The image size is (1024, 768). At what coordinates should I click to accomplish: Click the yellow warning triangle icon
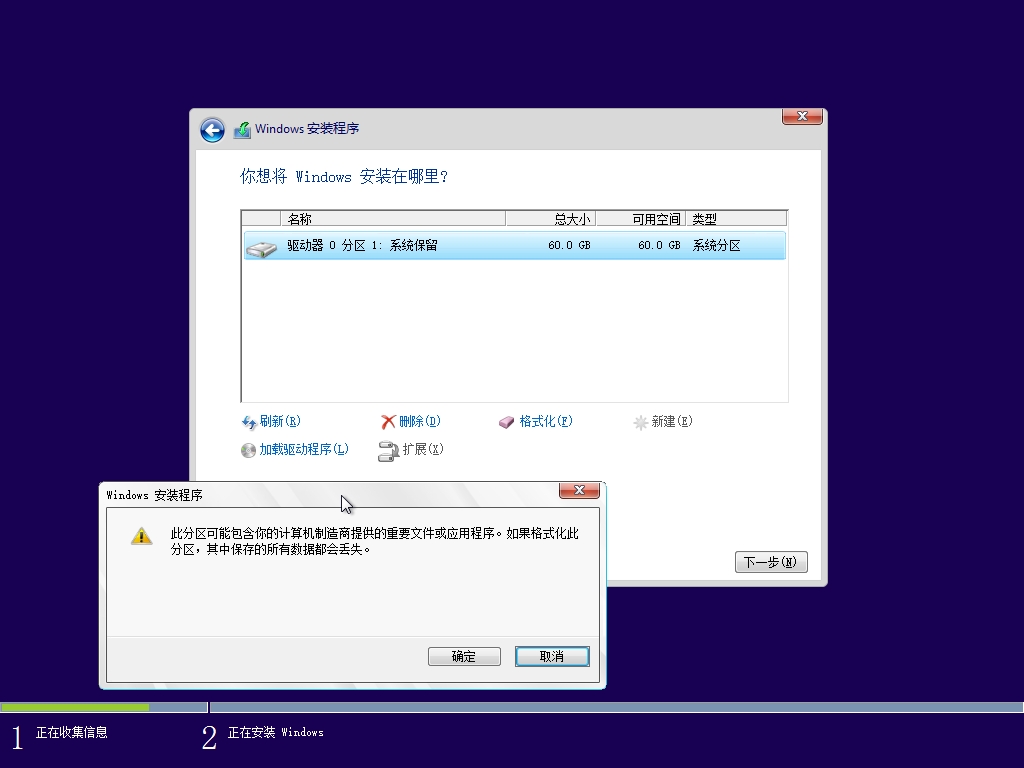click(x=142, y=536)
